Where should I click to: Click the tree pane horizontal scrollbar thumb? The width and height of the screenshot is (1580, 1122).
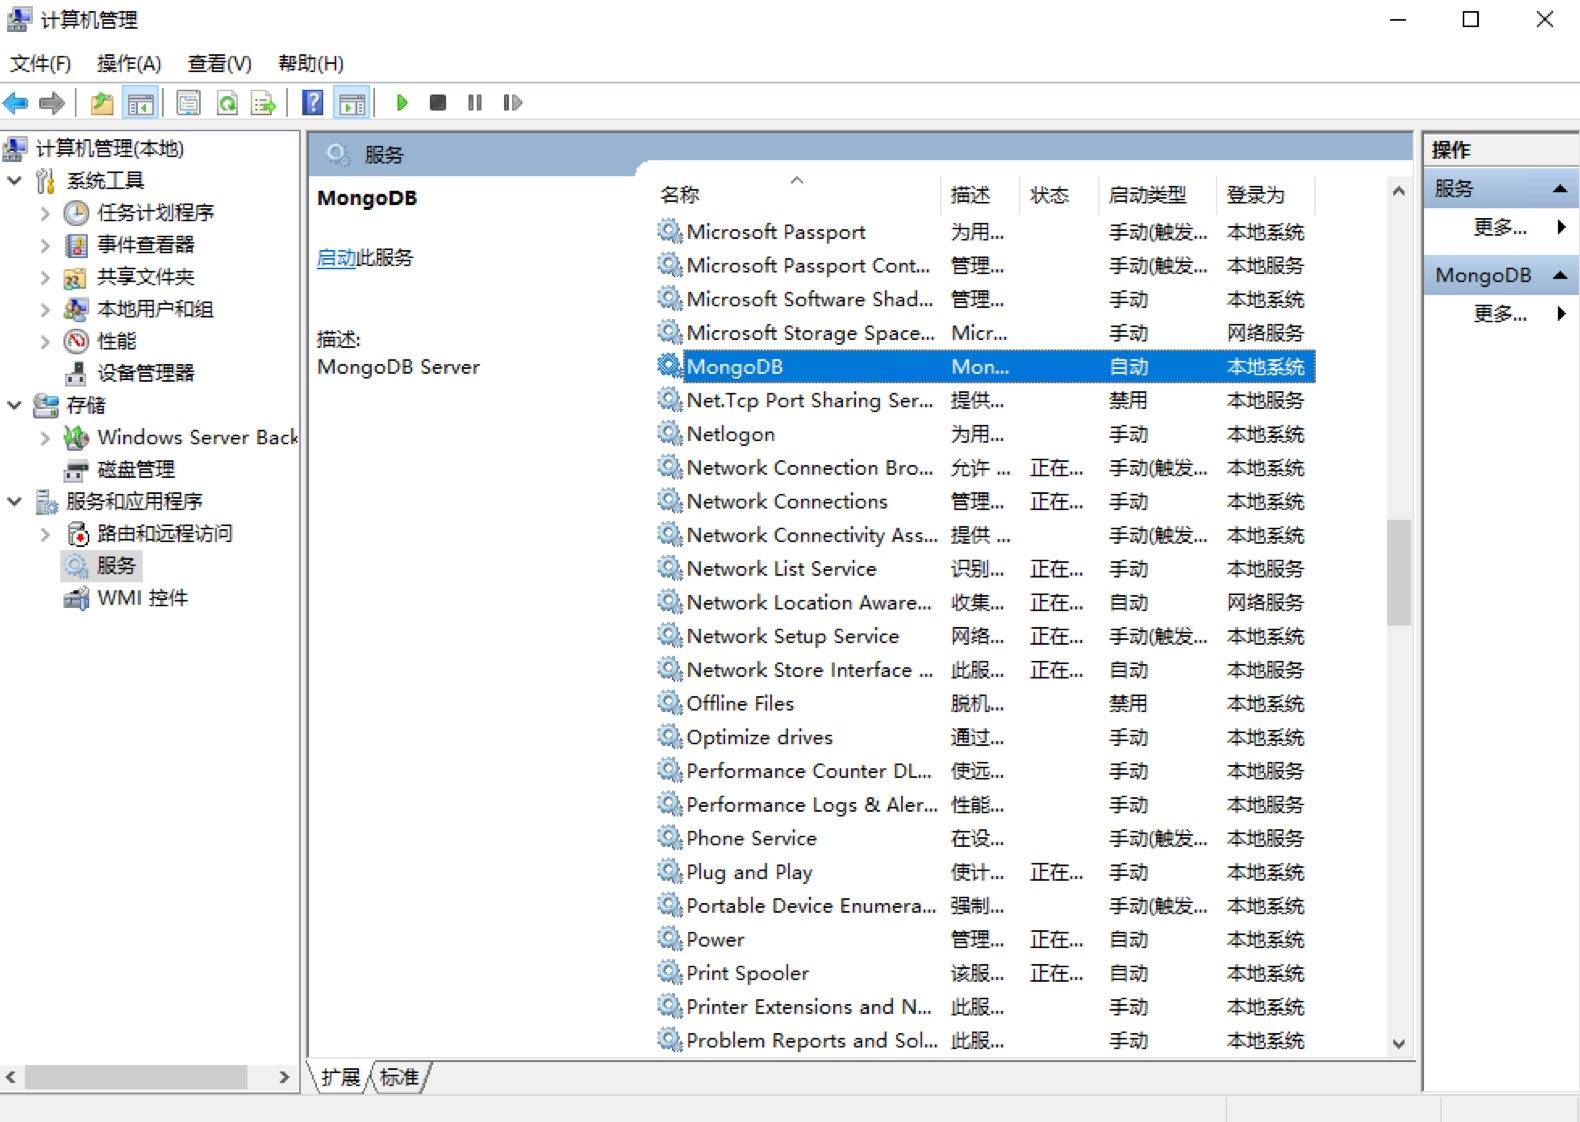(136, 1077)
